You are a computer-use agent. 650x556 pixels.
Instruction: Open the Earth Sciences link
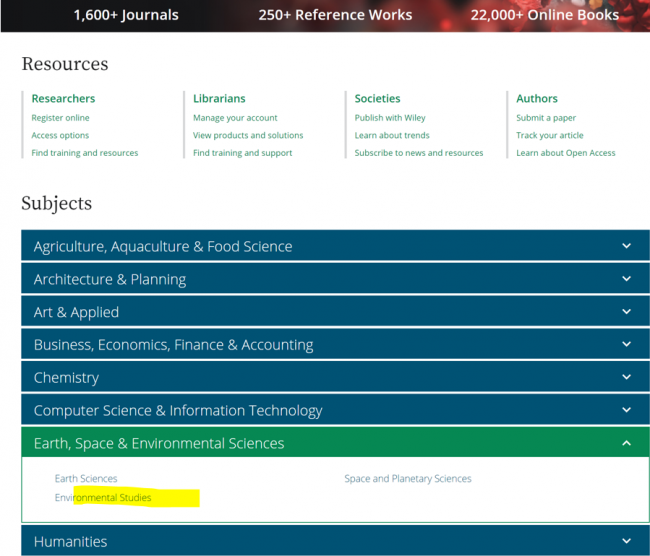coord(86,479)
